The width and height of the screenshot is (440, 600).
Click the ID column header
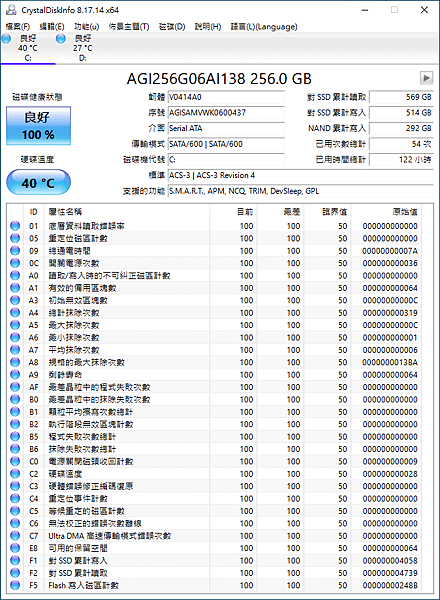tap(34, 212)
